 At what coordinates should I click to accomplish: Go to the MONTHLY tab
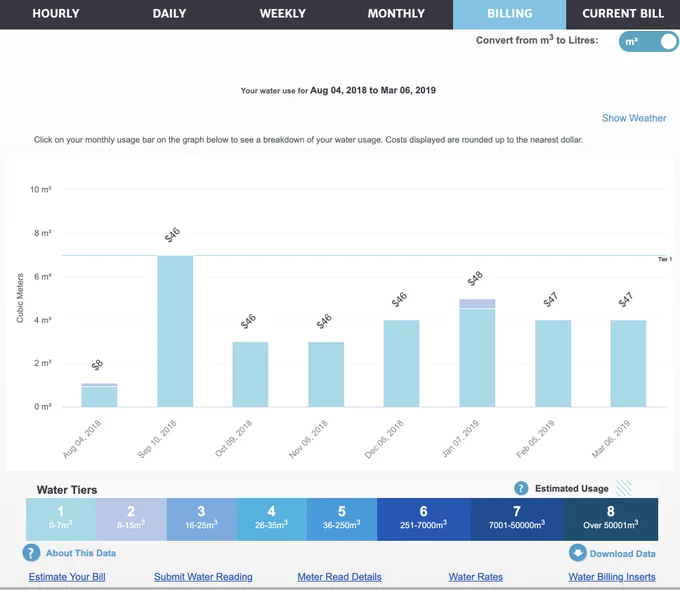[396, 14]
